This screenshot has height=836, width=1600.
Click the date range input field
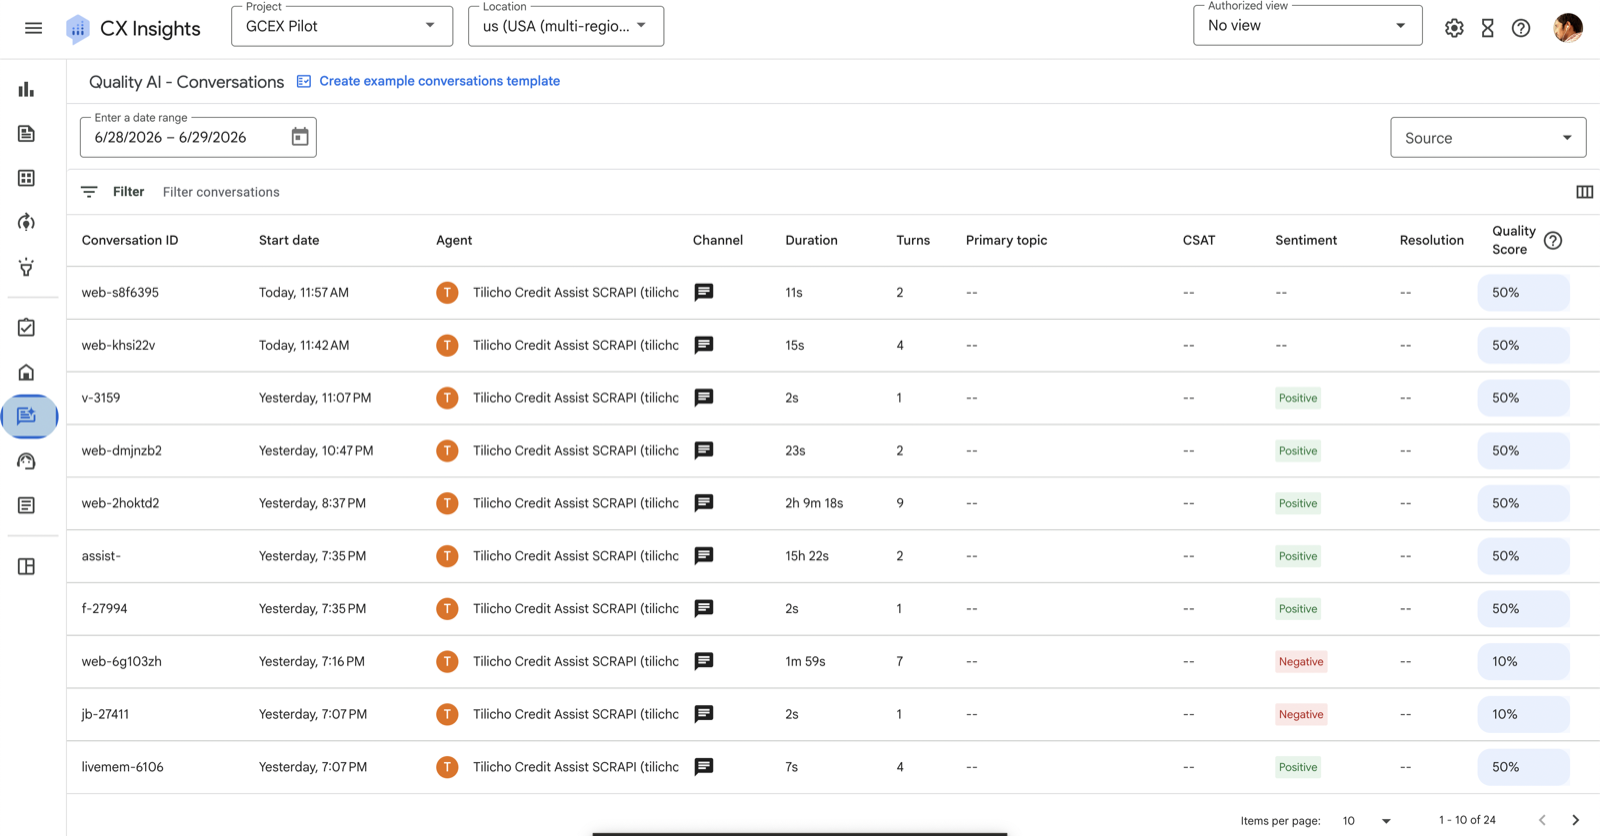tap(198, 137)
